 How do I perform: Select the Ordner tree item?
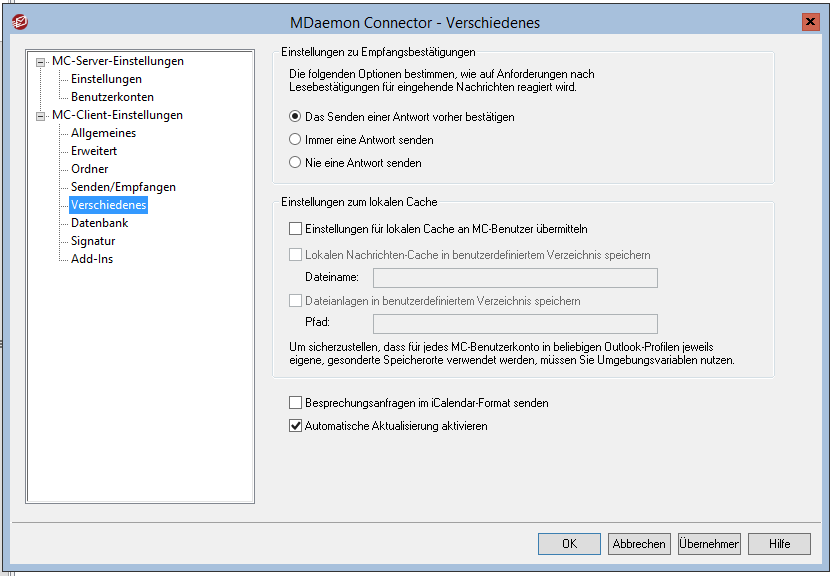coord(90,169)
